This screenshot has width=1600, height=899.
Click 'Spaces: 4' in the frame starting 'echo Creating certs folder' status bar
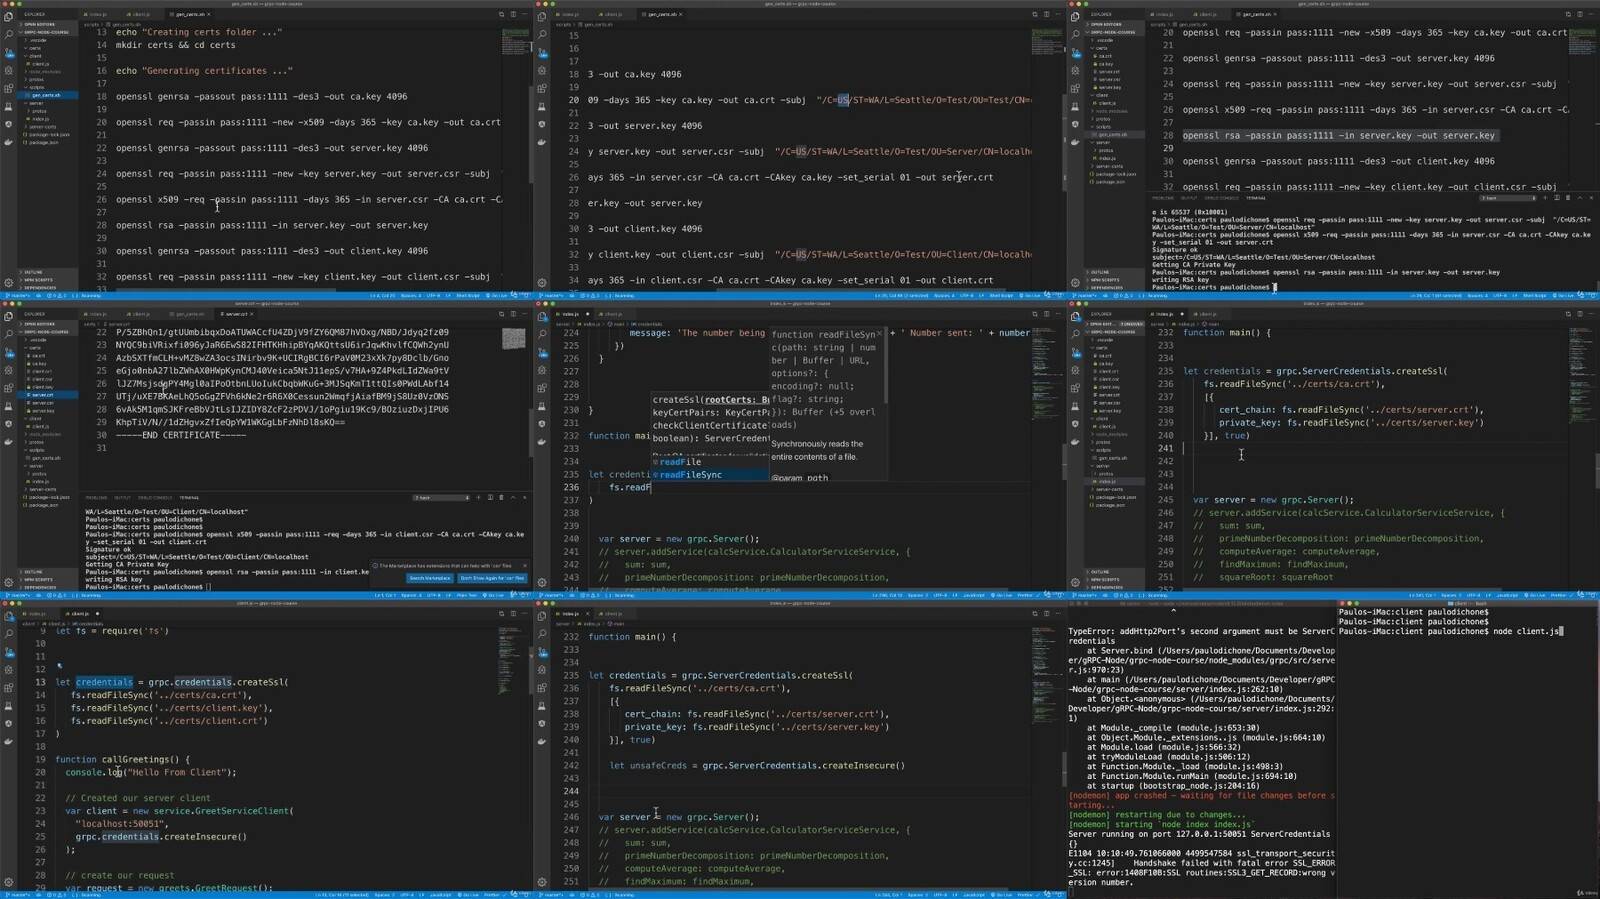pyautogui.click(x=410, y=295)
